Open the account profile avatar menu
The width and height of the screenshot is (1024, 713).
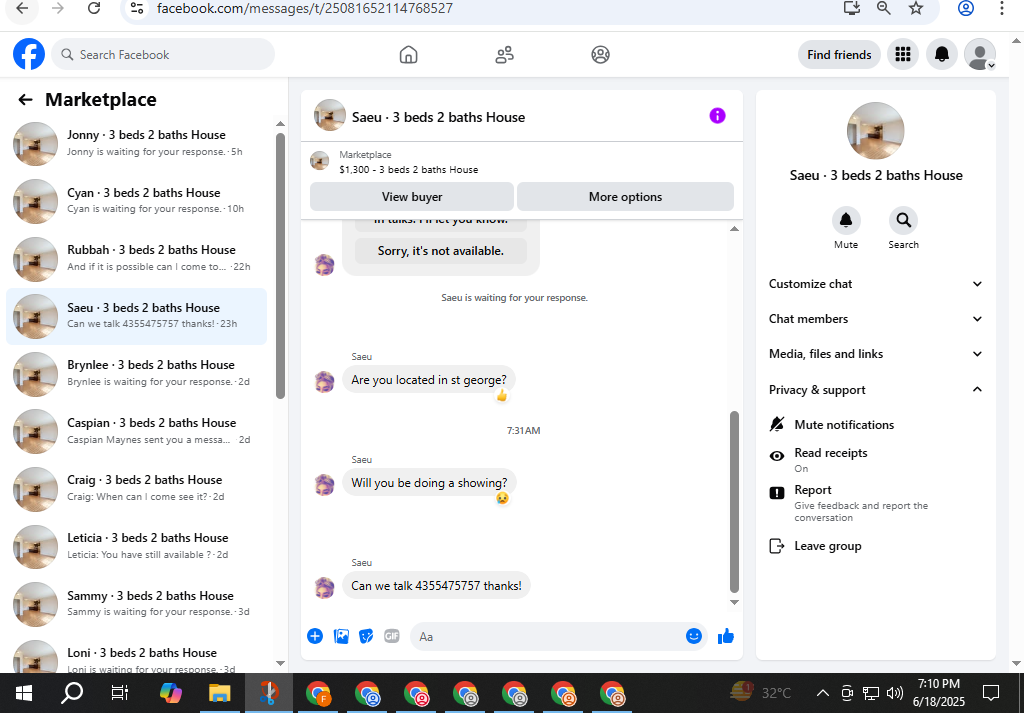coord(980,54)
